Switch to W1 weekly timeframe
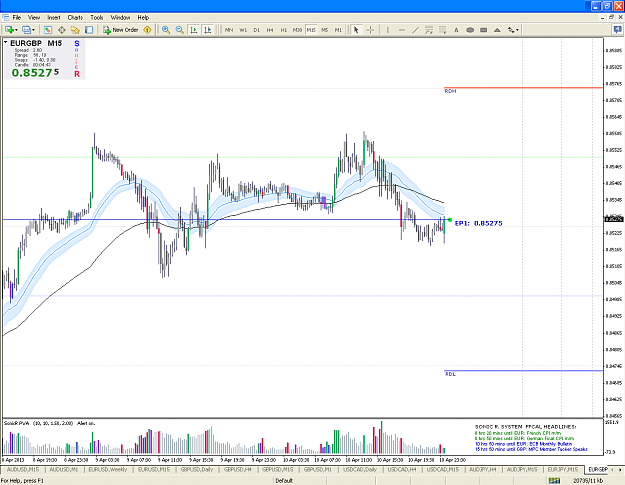Screen dimensions: 625x485 point(243,30)
